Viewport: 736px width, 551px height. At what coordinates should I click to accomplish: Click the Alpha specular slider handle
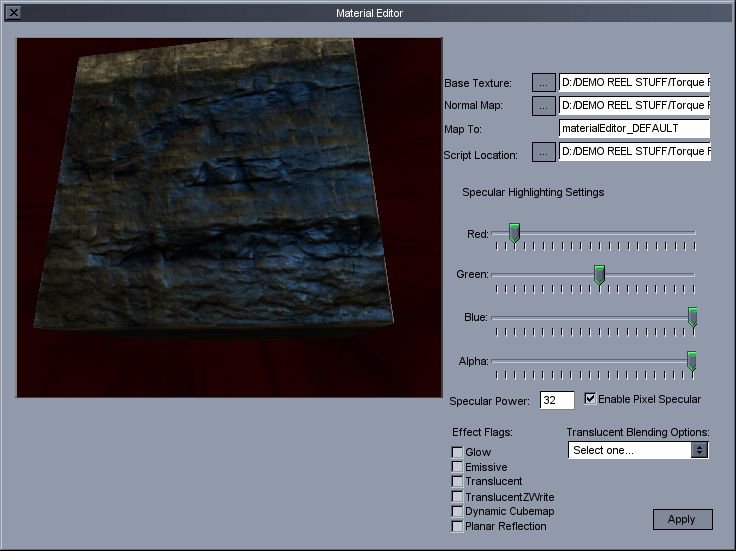(691, 361)
